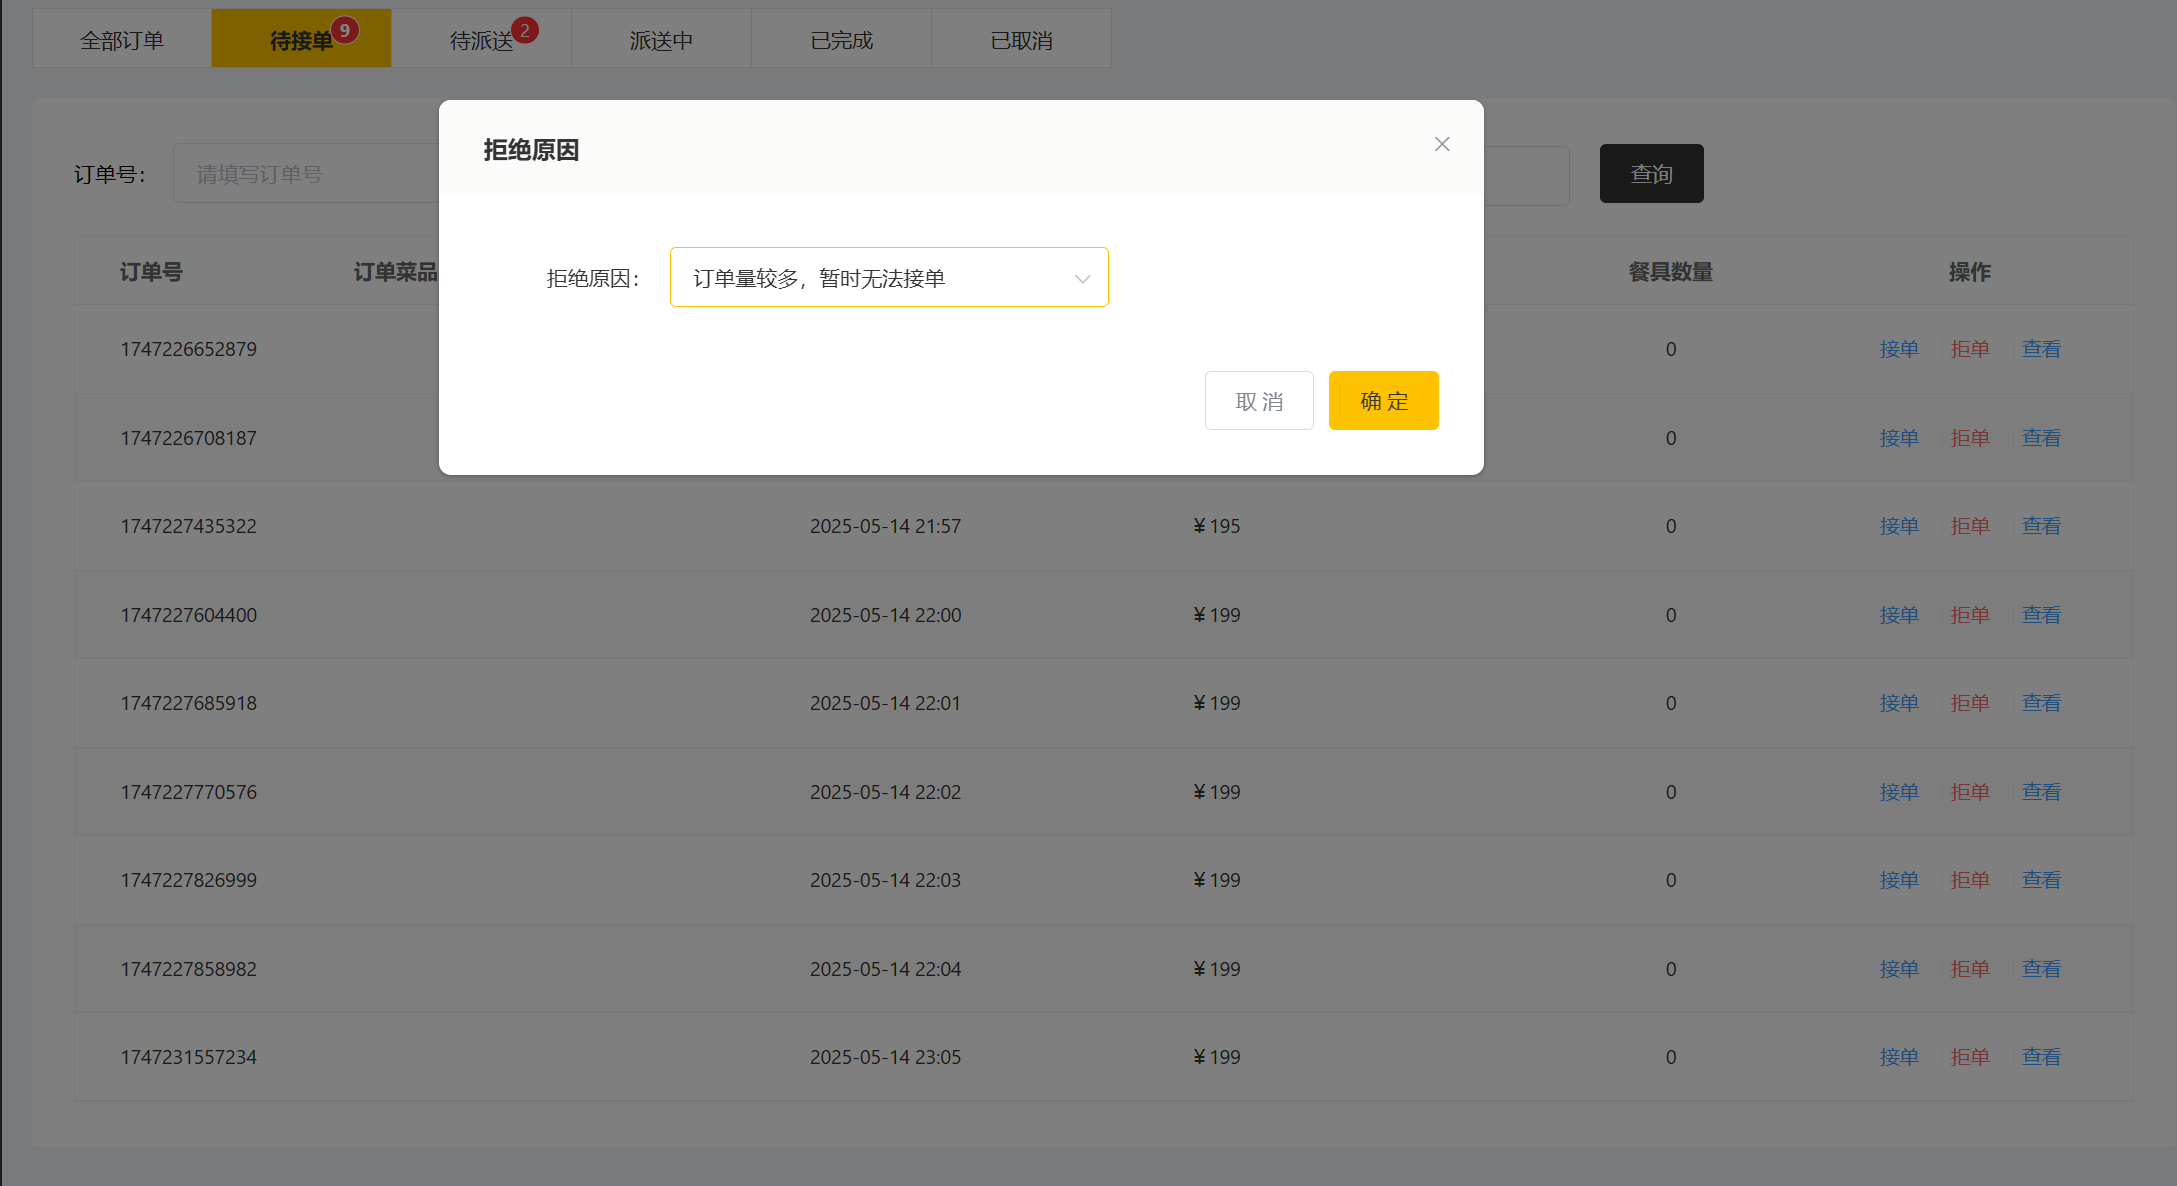Switch to the 全部订单 tab
The height and width of the screenshot is (1186, 2177).
122,40
